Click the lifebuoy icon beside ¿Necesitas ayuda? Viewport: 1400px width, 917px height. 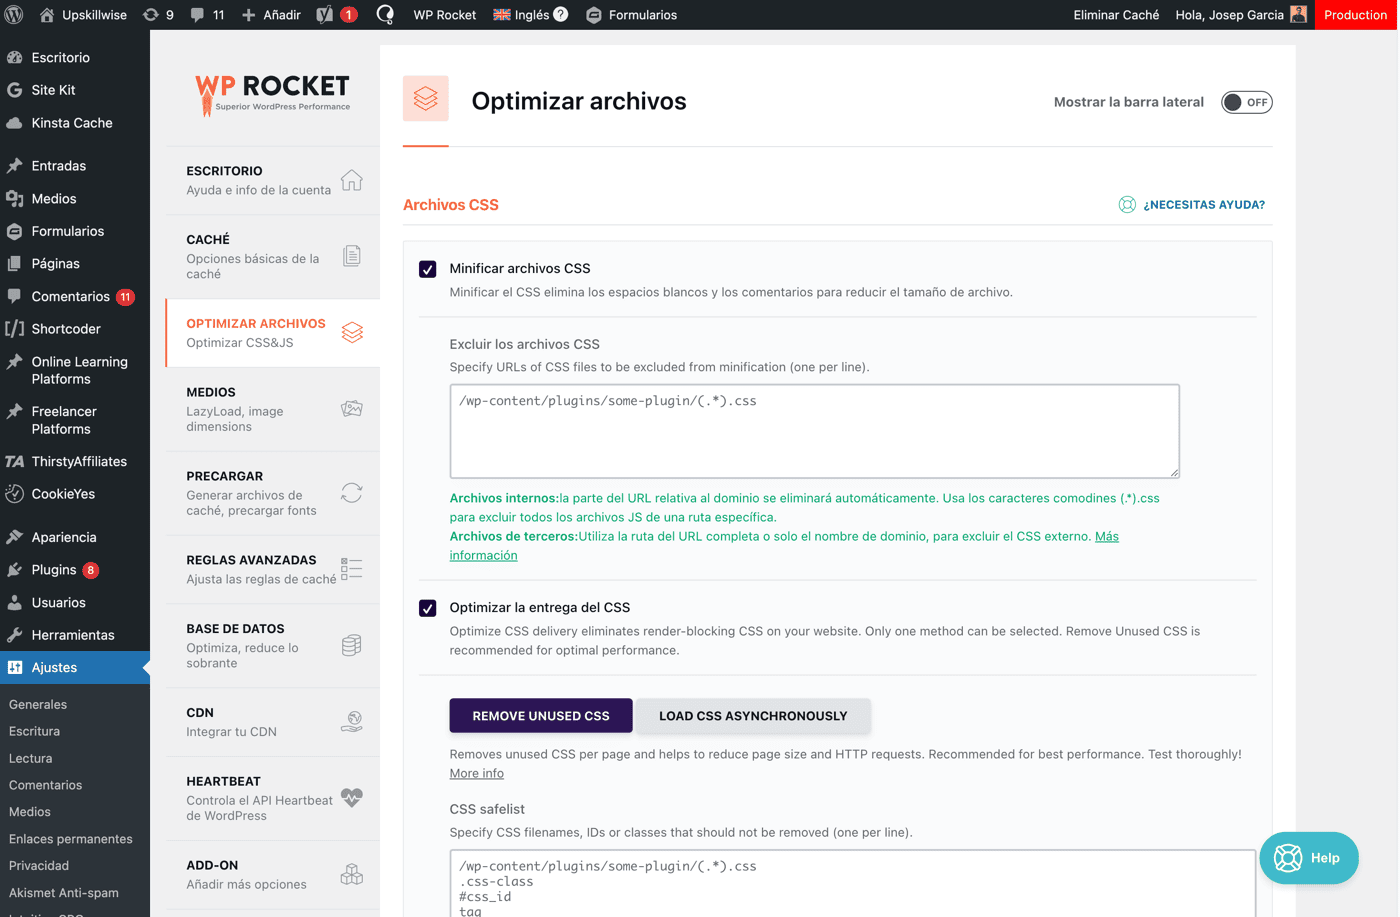click(1127, 204)
